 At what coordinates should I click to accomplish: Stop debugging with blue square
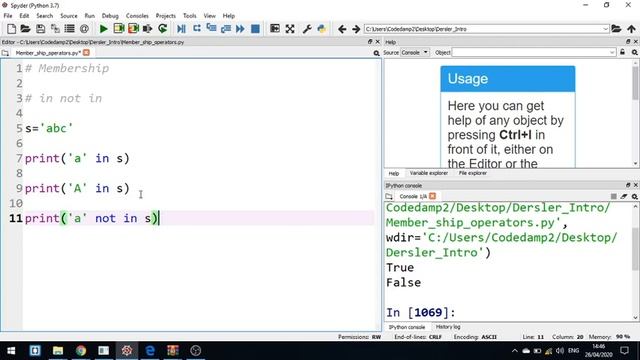256,29
